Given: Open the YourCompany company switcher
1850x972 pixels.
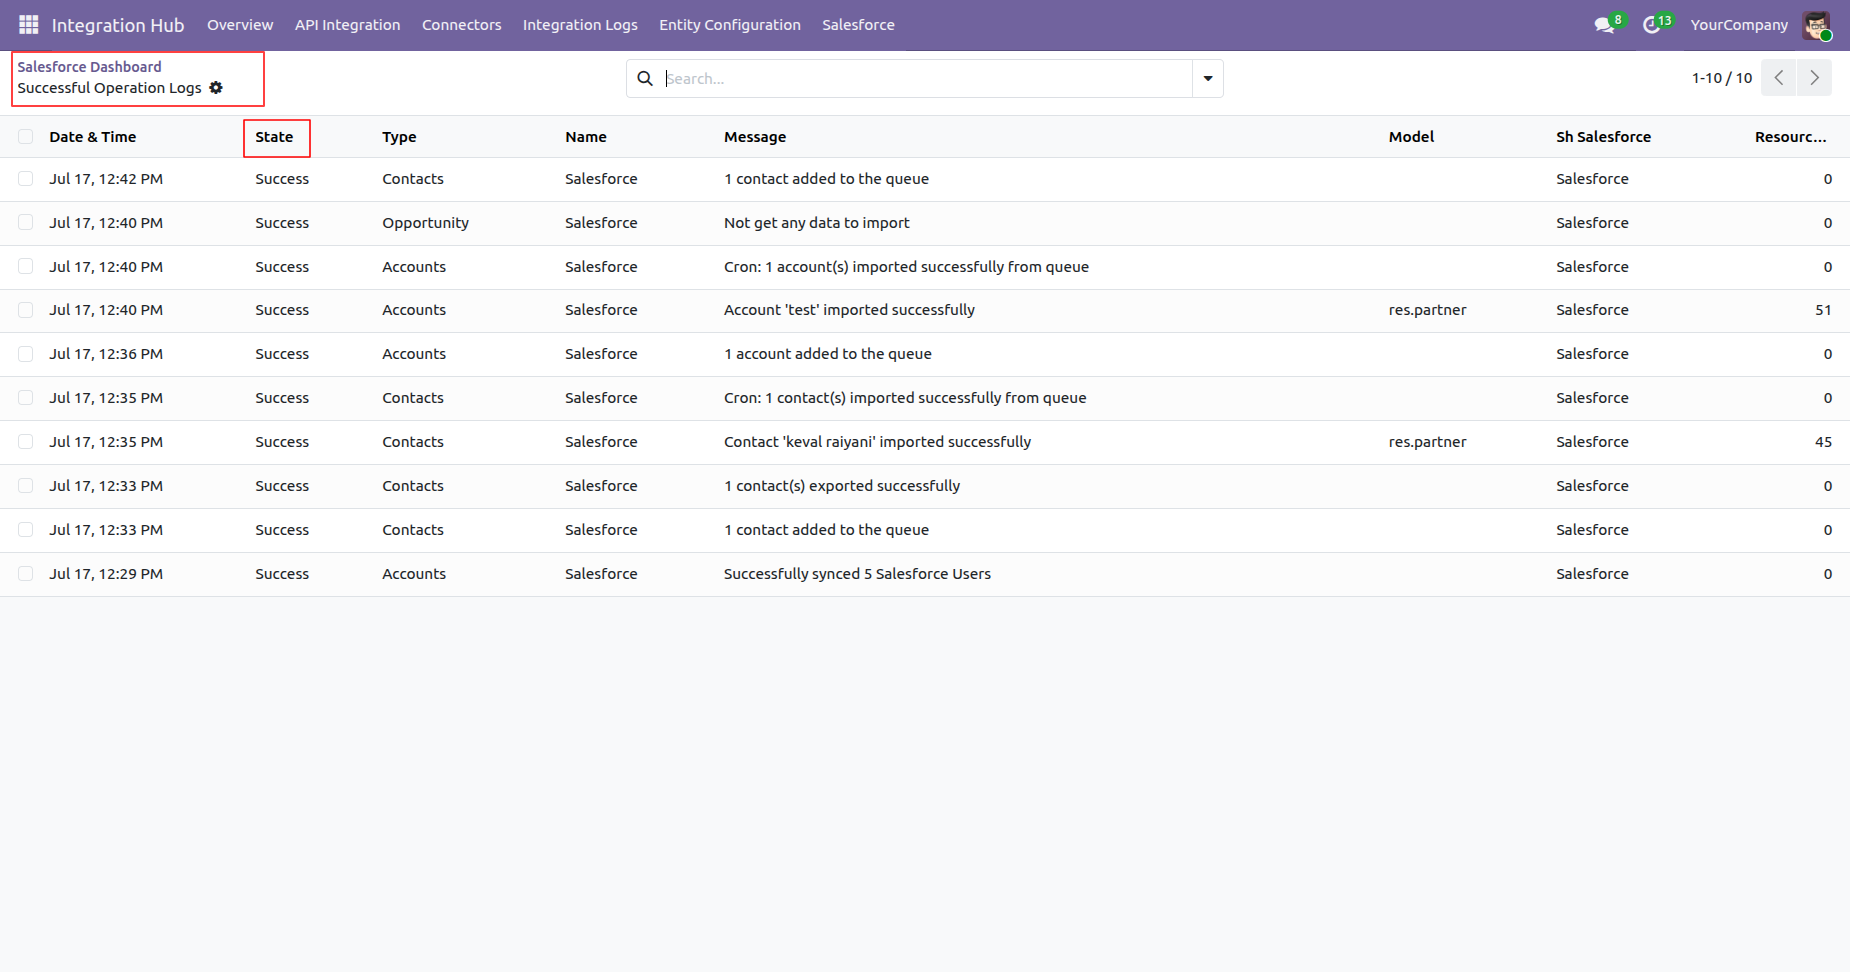Looking at the screenshot, I should click(1739, 25).
